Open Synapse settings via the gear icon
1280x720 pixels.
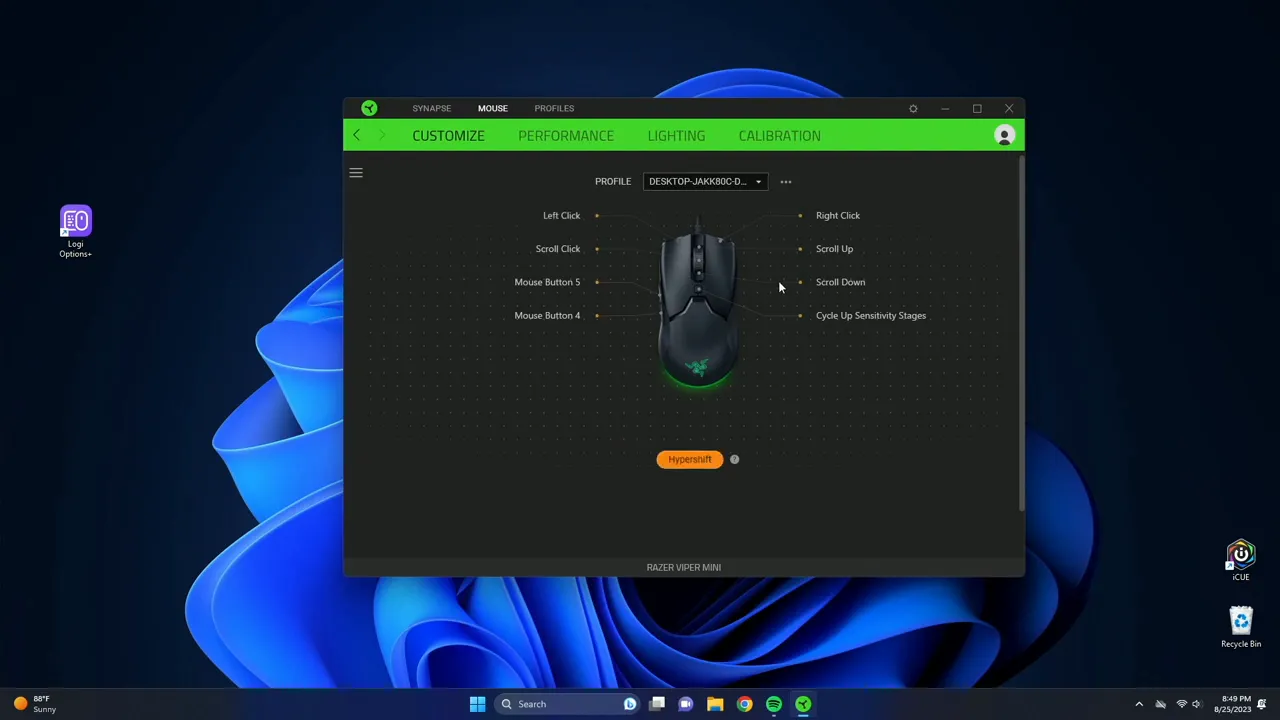(912, 108)
